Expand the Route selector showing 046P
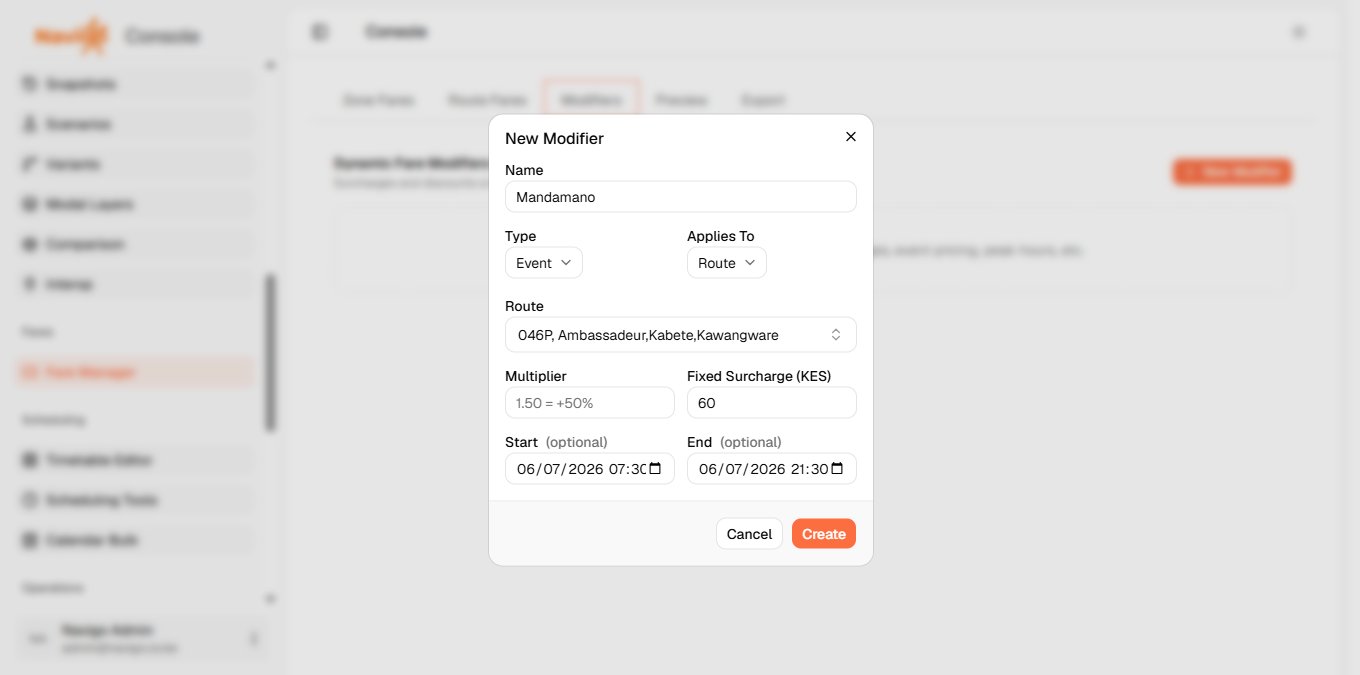The height and width of the screenshot is (675, 1360). pyautogui.click(x=681, y=335)
